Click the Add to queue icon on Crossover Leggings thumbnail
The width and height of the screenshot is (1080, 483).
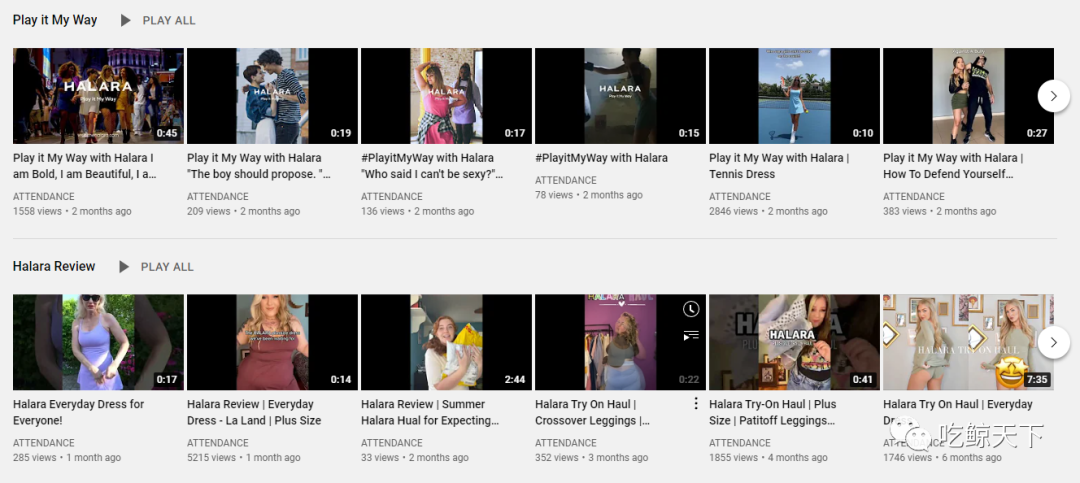click(691, 336)
